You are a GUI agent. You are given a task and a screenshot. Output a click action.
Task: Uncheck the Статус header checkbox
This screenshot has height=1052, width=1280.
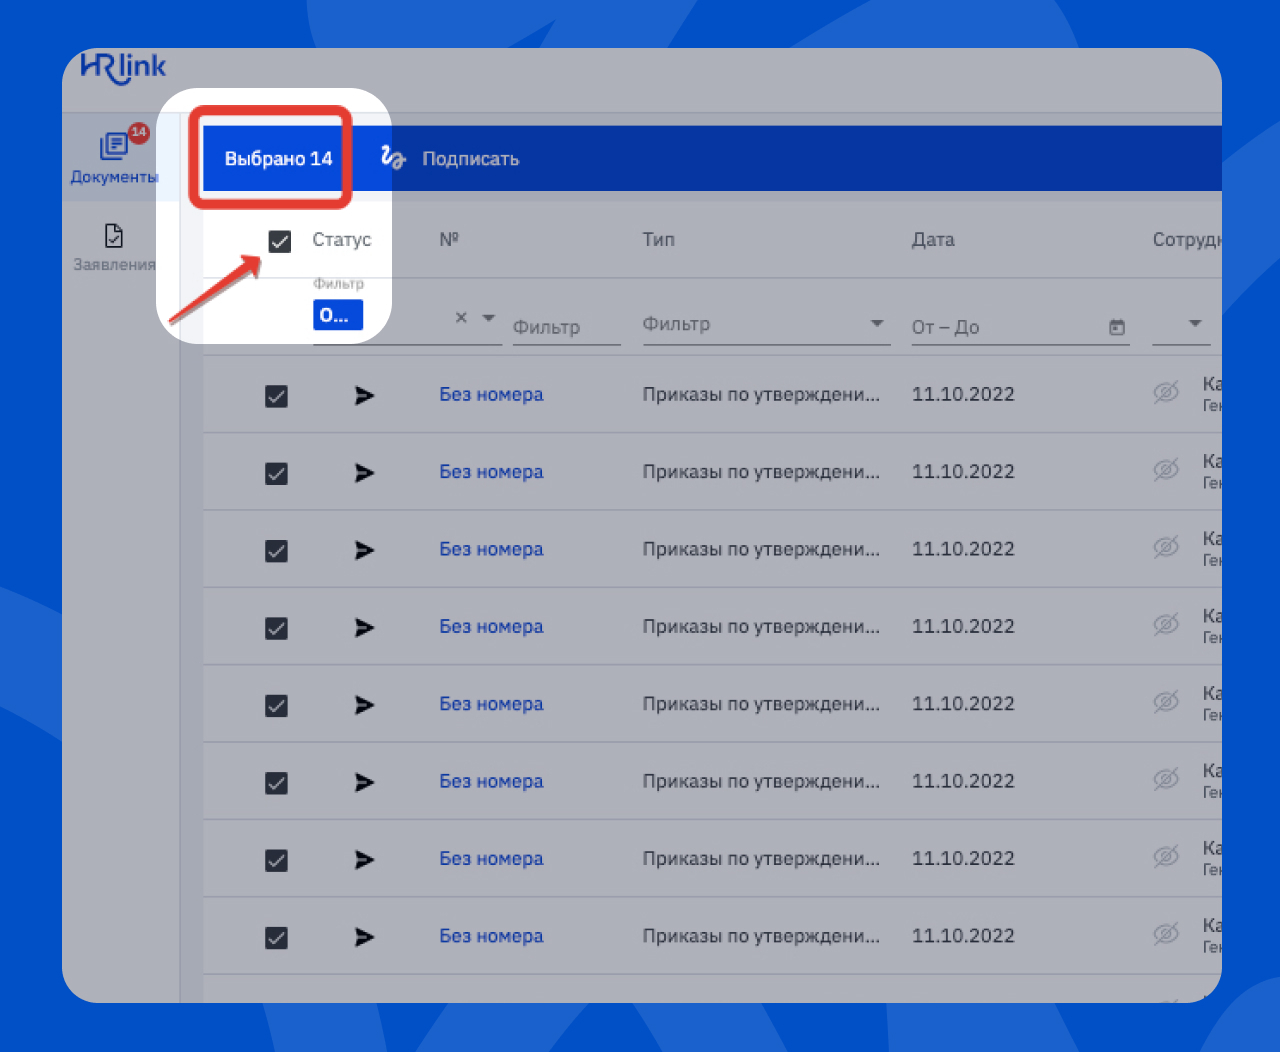[x=279, y=241]
